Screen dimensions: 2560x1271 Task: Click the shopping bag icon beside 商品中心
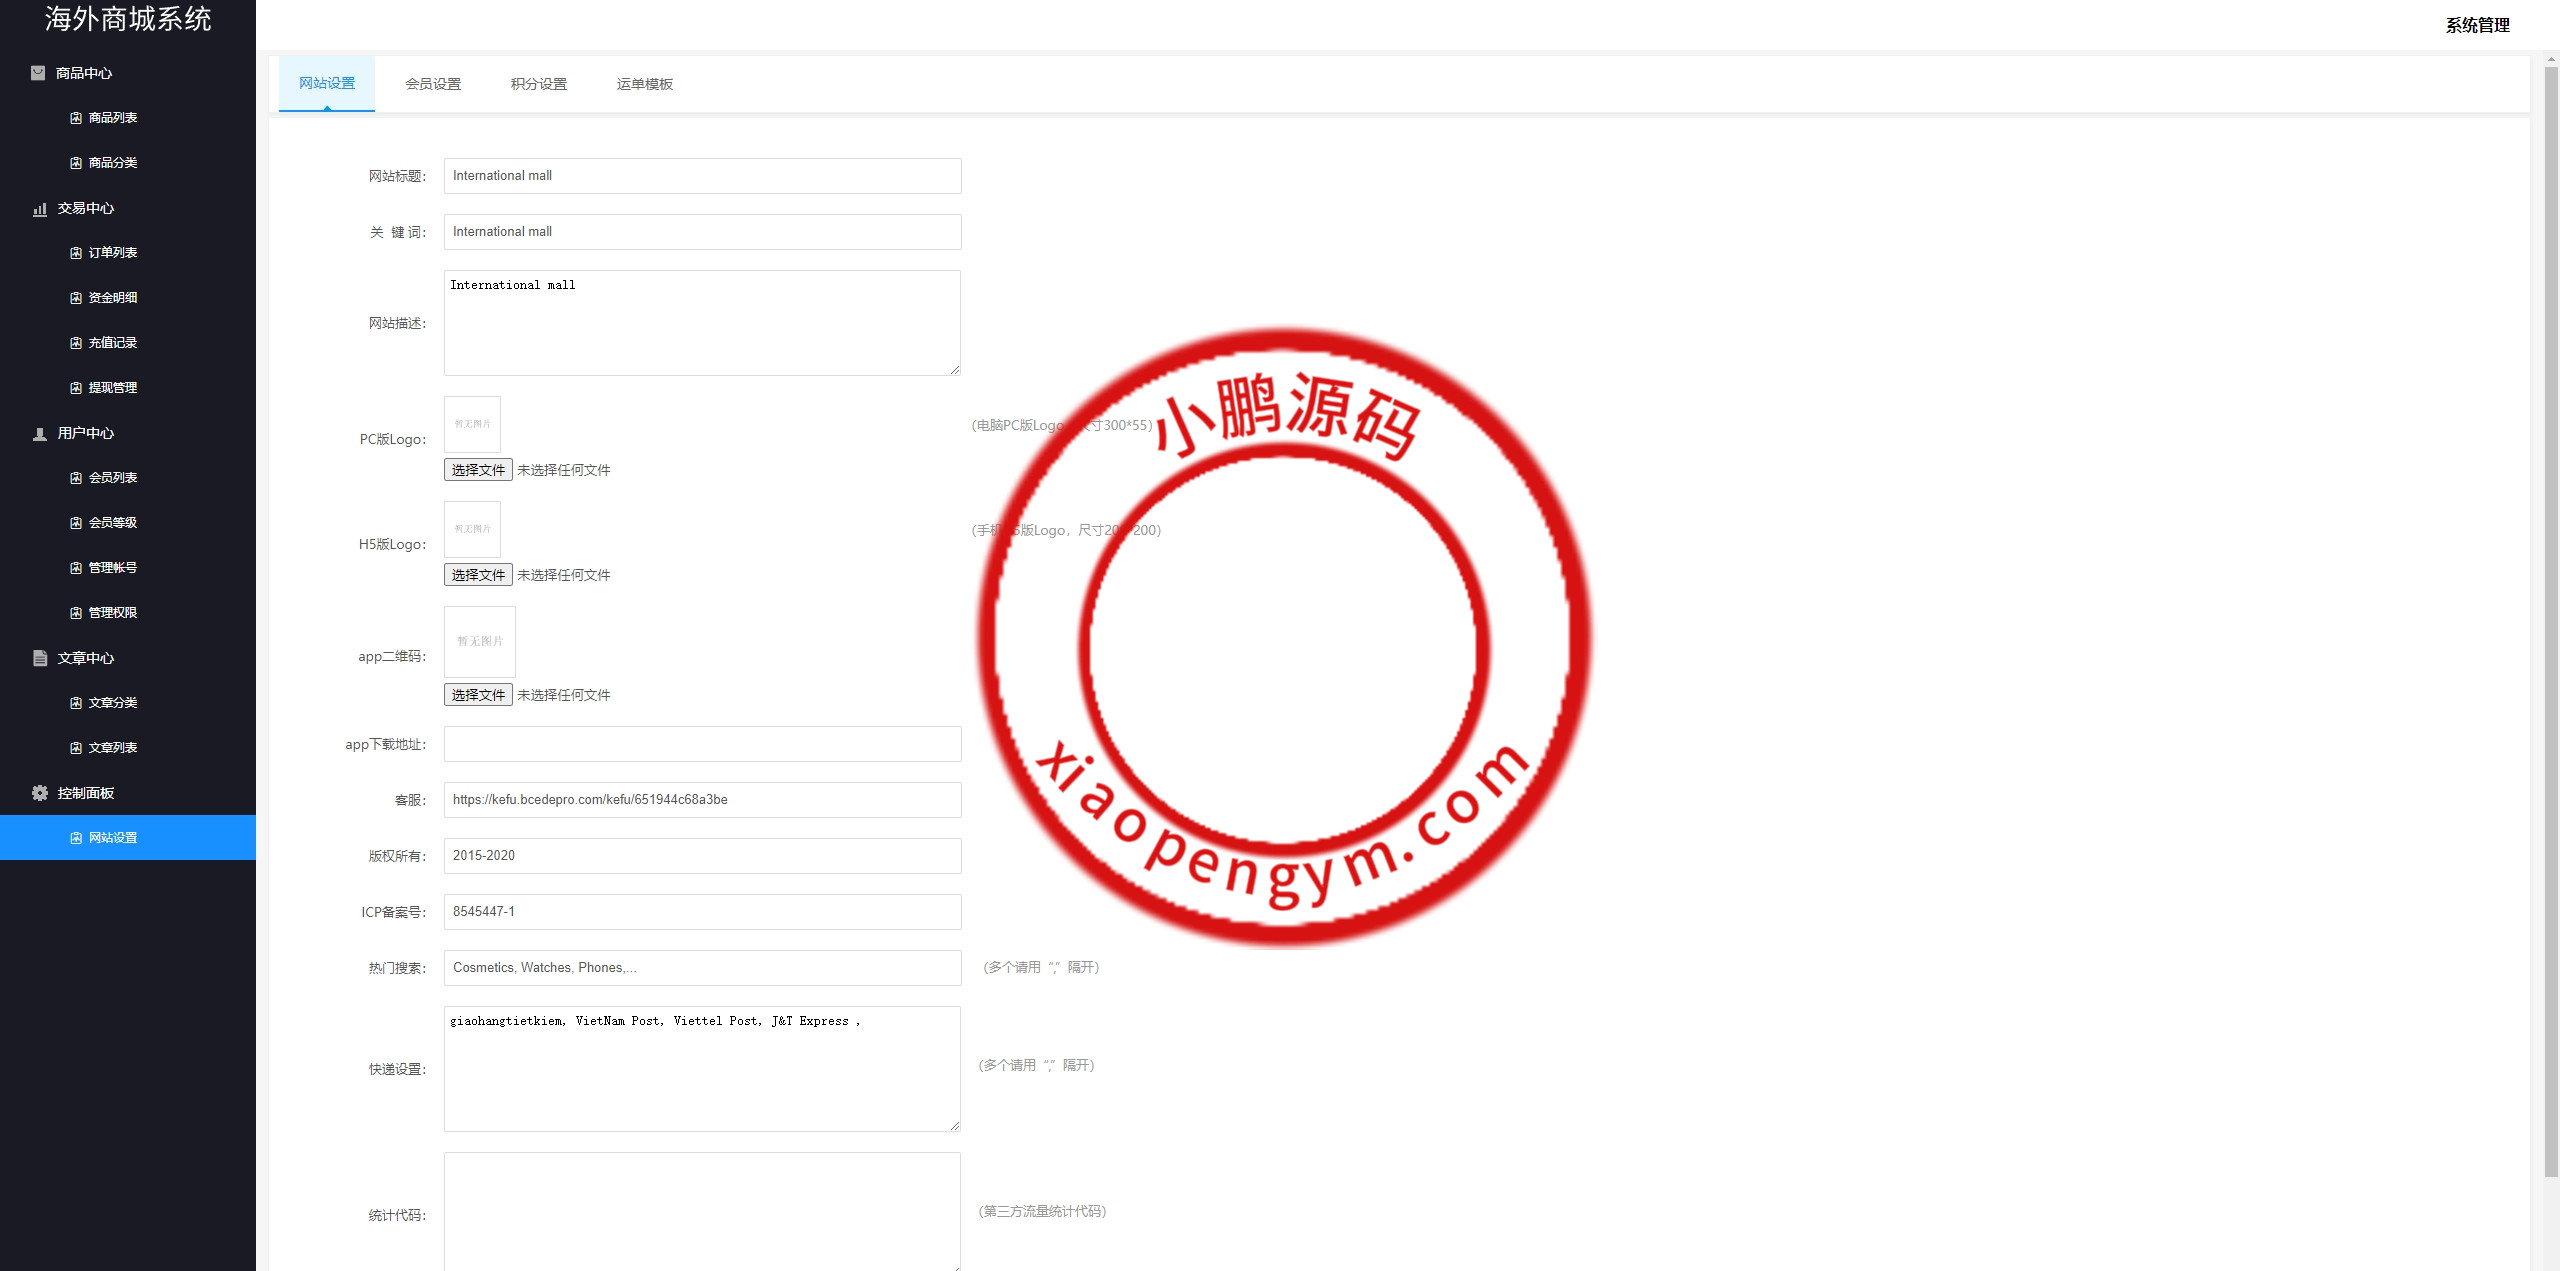[38, 73]
